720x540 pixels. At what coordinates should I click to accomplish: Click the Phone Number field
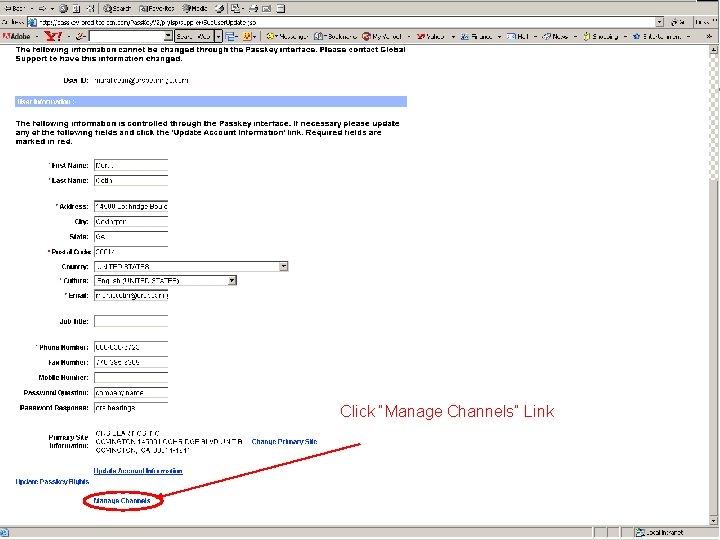(x=131, y=347)
